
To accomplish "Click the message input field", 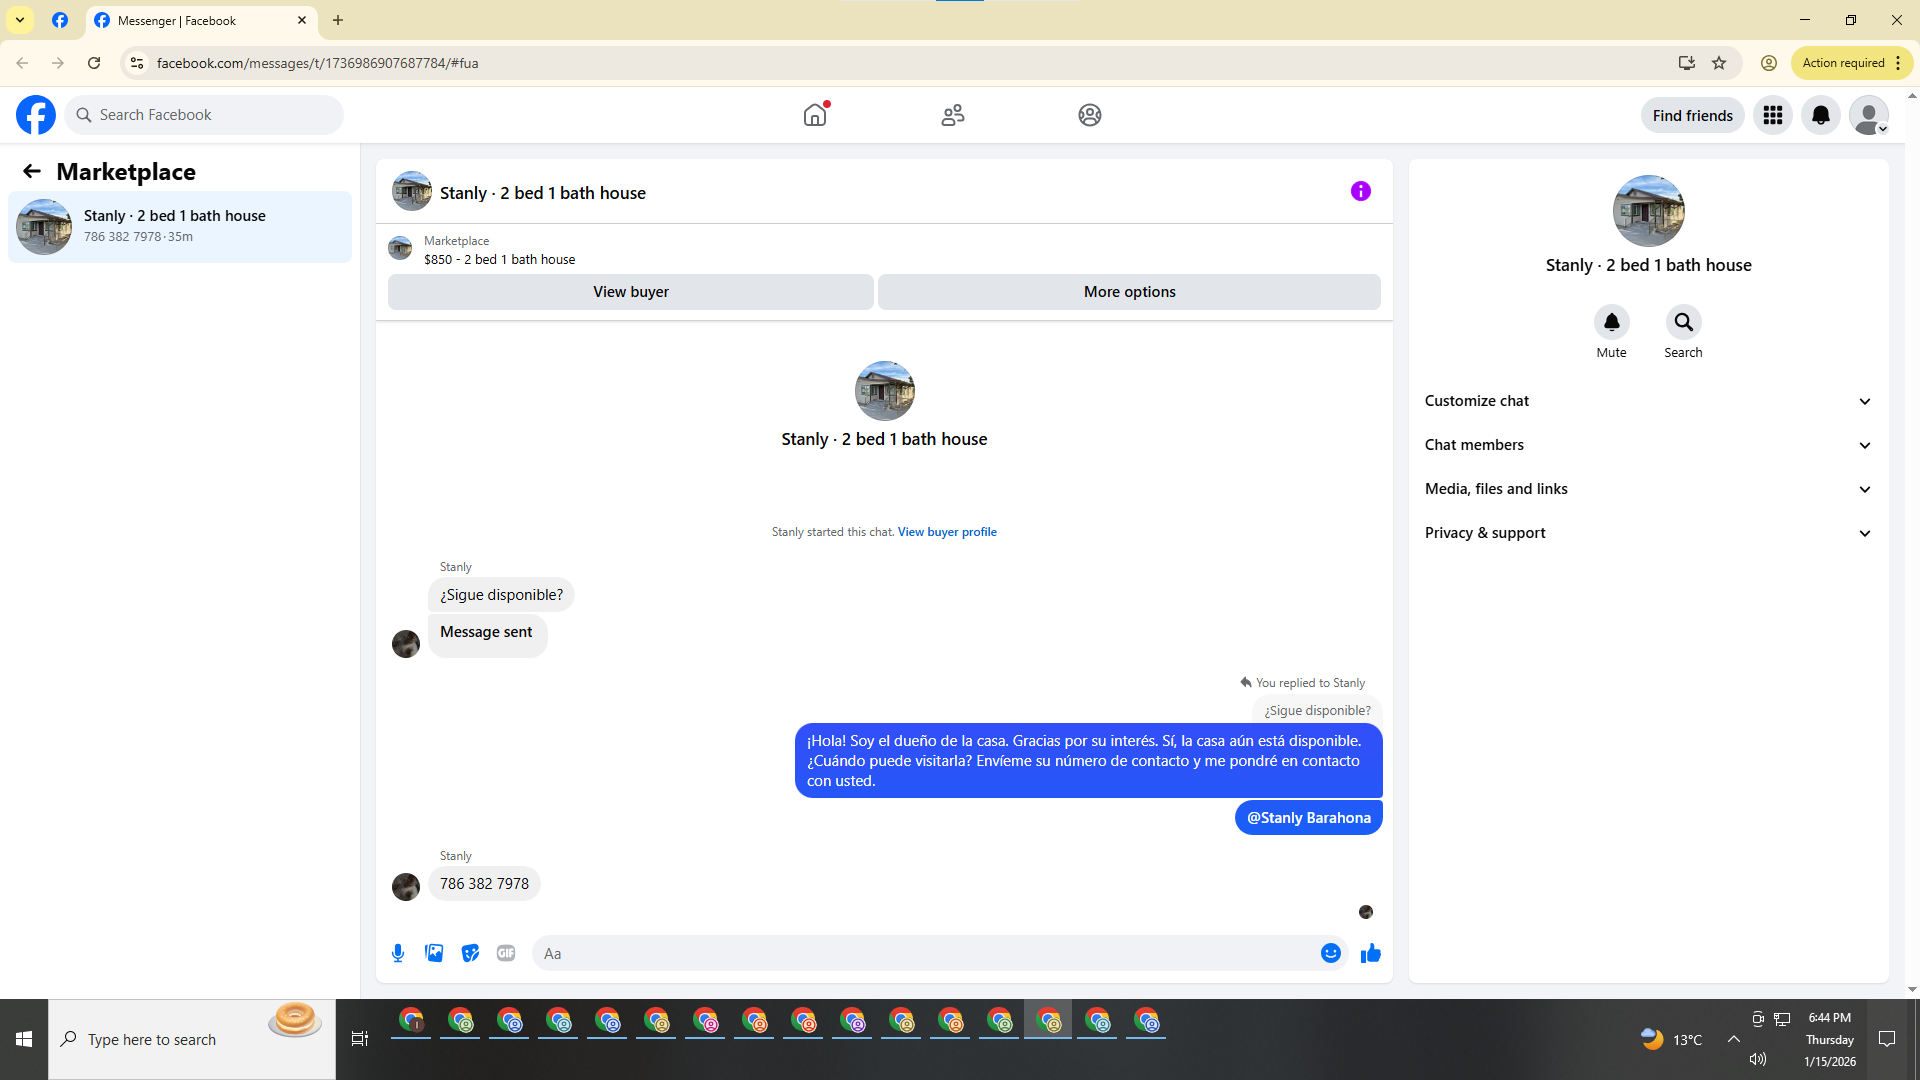I will click(x=925, y=953).
